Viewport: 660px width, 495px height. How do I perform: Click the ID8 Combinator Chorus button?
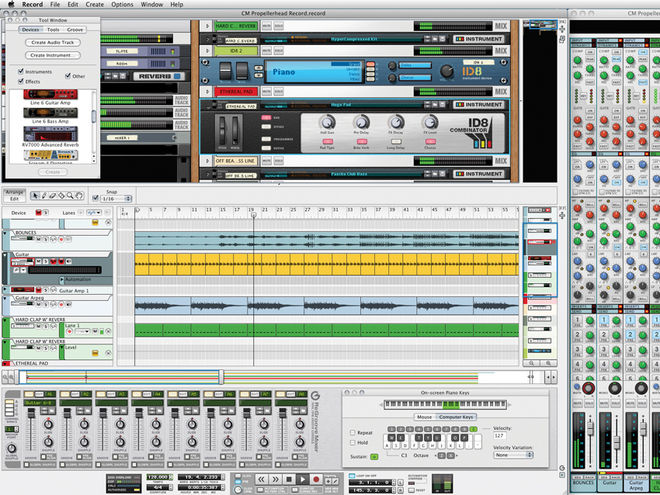[x=430, y=142]
